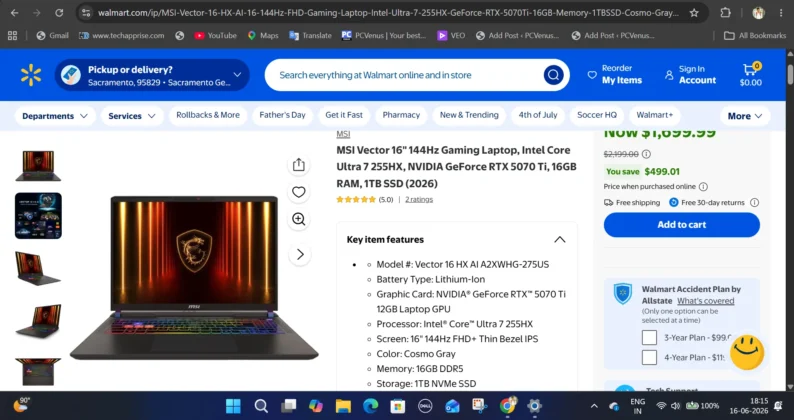This screenshot has width=794, height=420.
Task: Go back in browser history
Action: 15,13
